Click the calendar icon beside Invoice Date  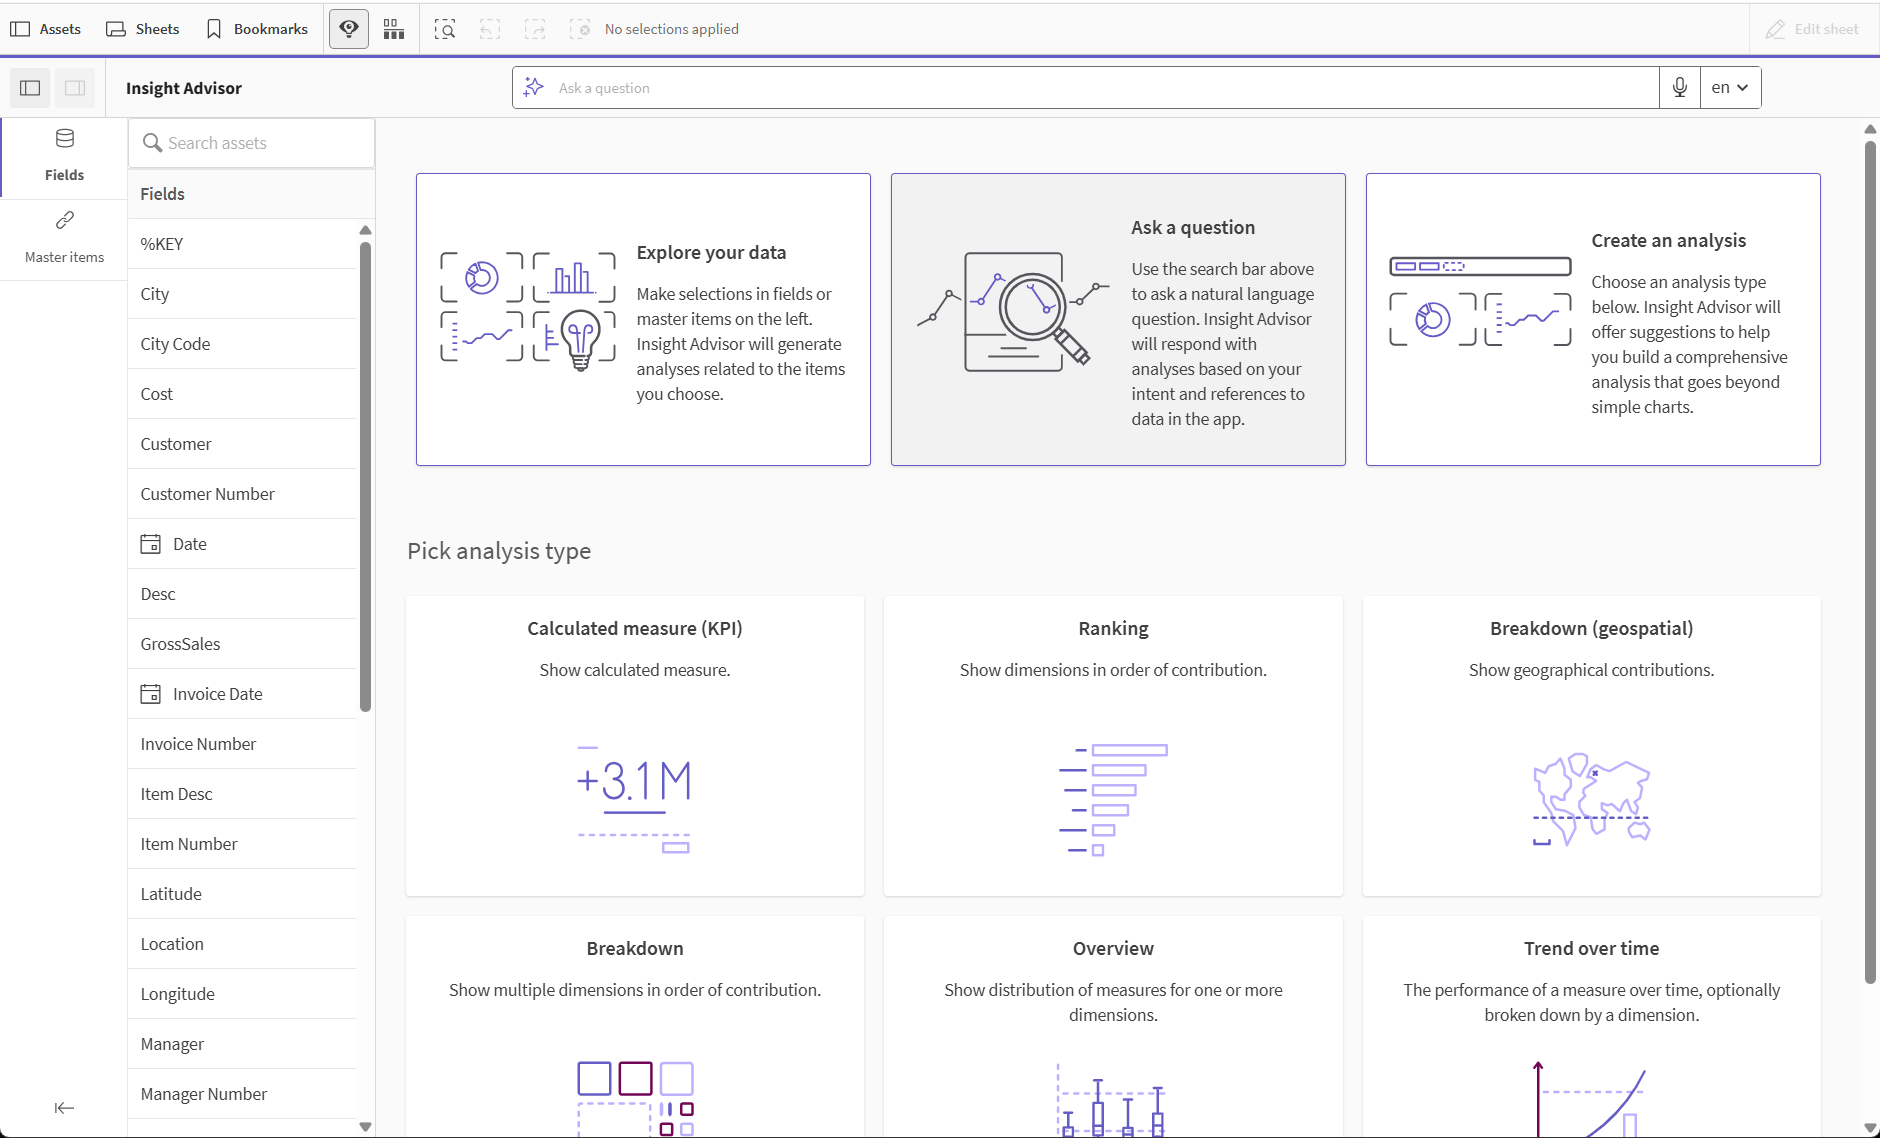point(151,693)
